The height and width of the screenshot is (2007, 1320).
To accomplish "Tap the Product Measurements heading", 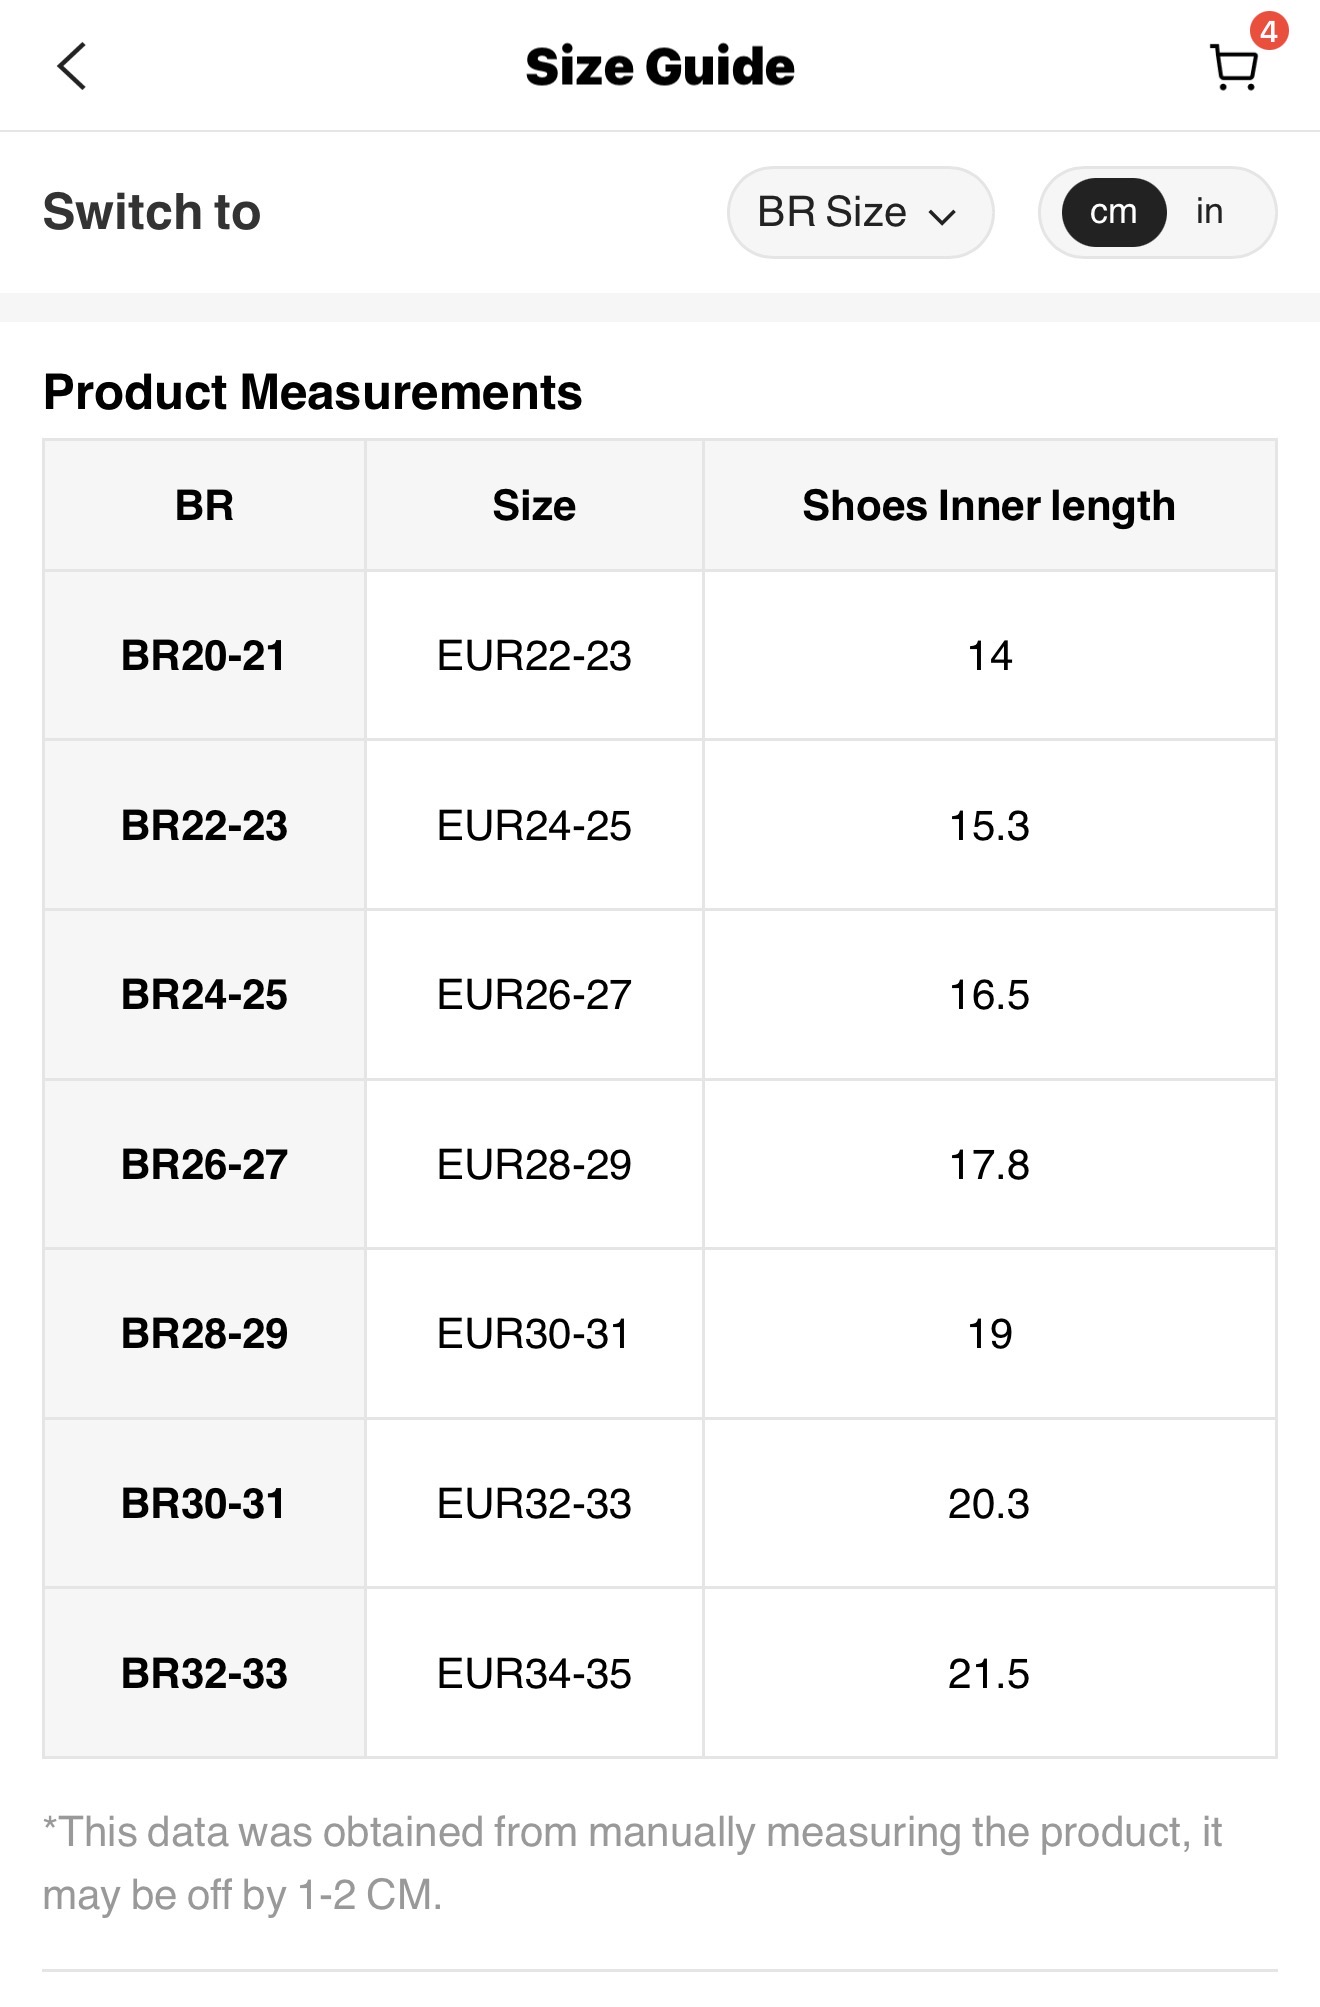I will point(313,392).
